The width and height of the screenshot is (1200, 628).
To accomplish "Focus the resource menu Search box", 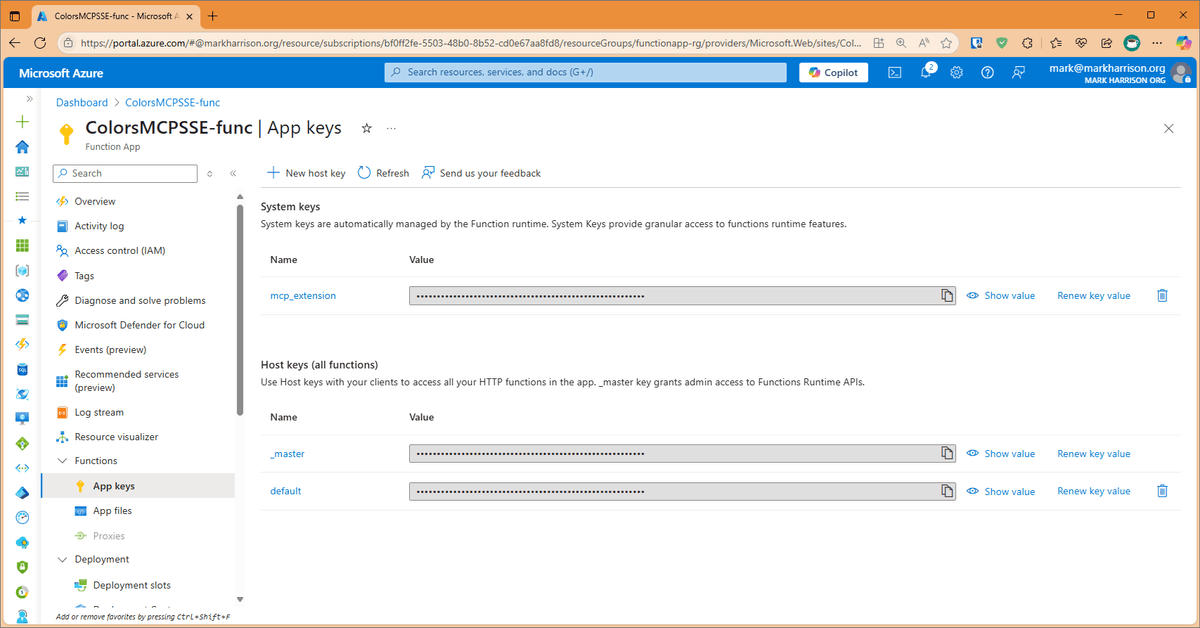I will point(125,173).
